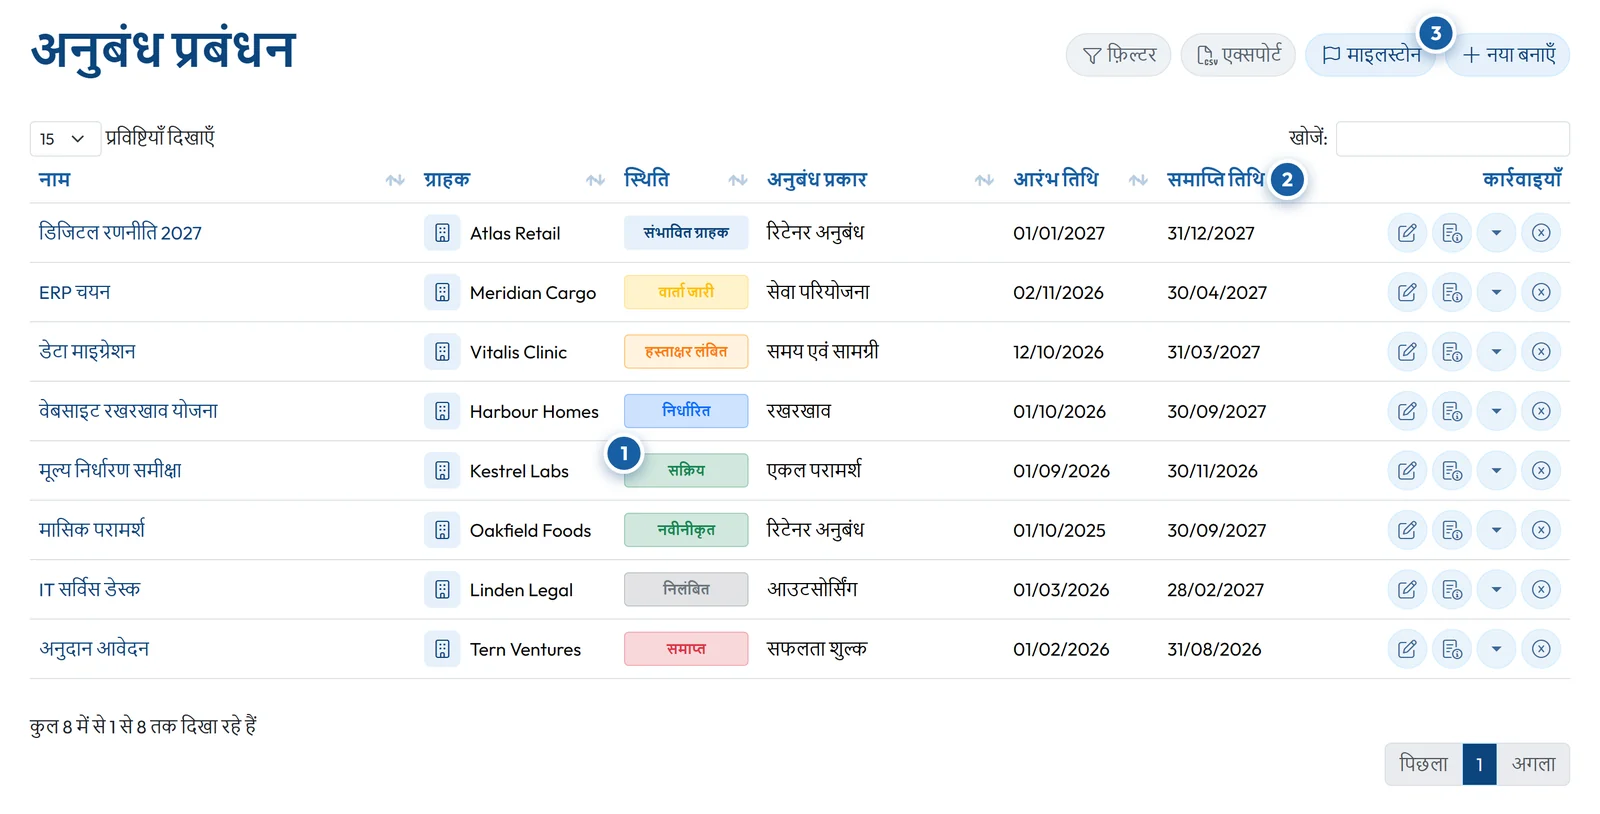Expand actions dropdown for डिजिटल रणनीति 2027
Viewport: 1600px width, 814px height.
1496,233
